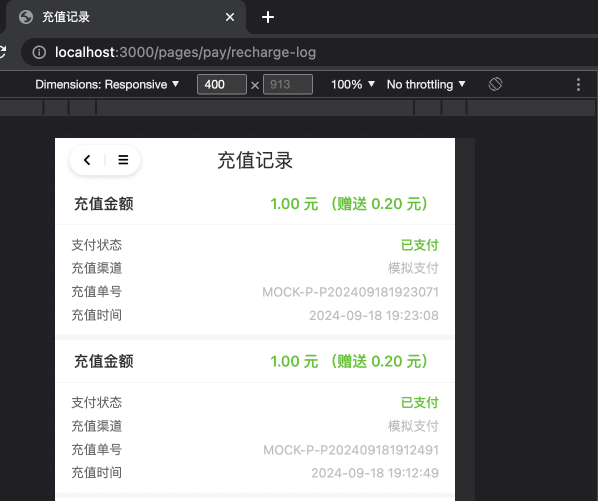Open the No throttling dropdown
The height and width of the screenshot is (501, 598).
coord(426,84)
